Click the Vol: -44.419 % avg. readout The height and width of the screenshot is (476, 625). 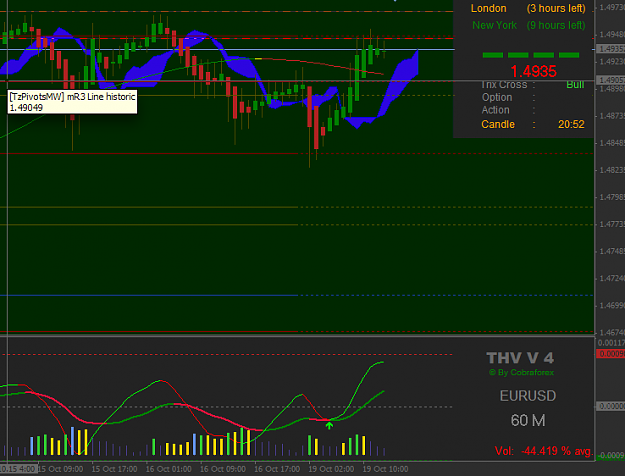(543, 451)
